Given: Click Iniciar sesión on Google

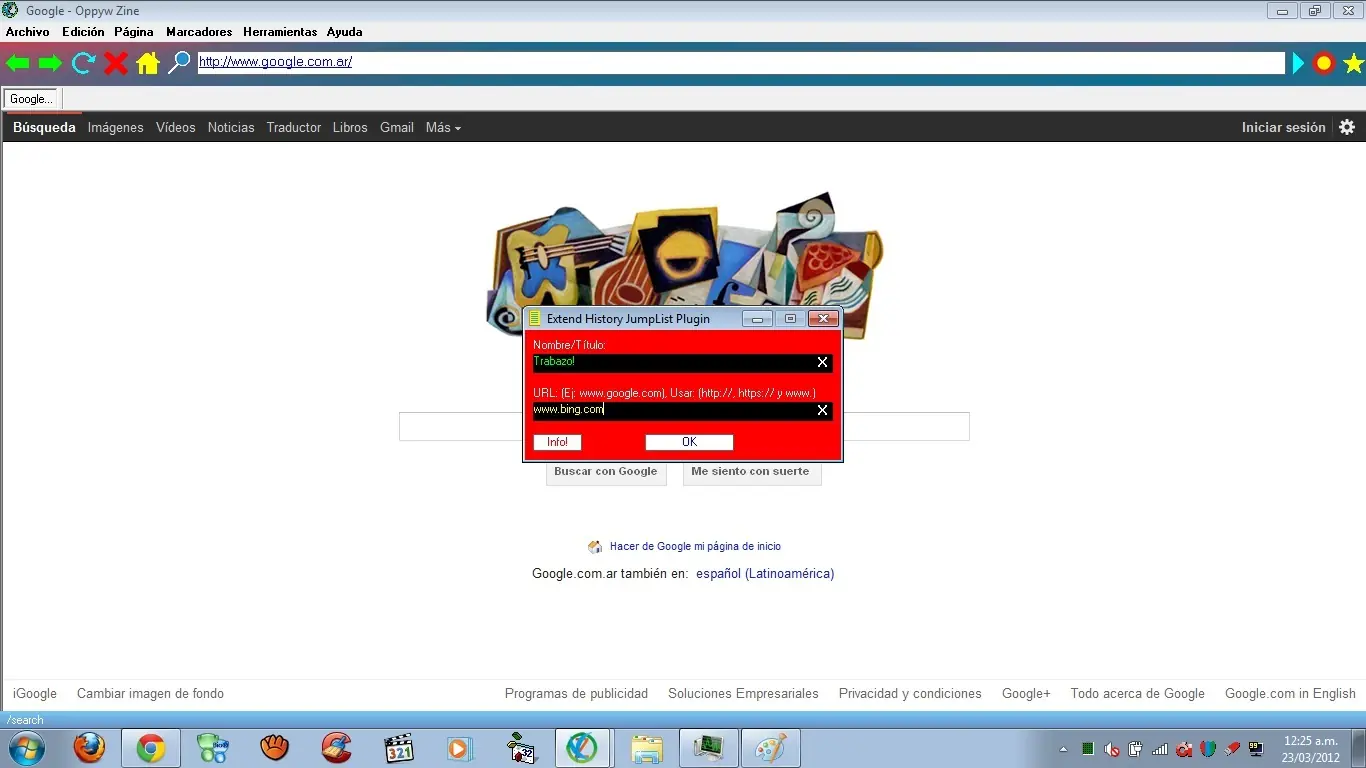Looking at the screenshot, I should click(1283, 127).
